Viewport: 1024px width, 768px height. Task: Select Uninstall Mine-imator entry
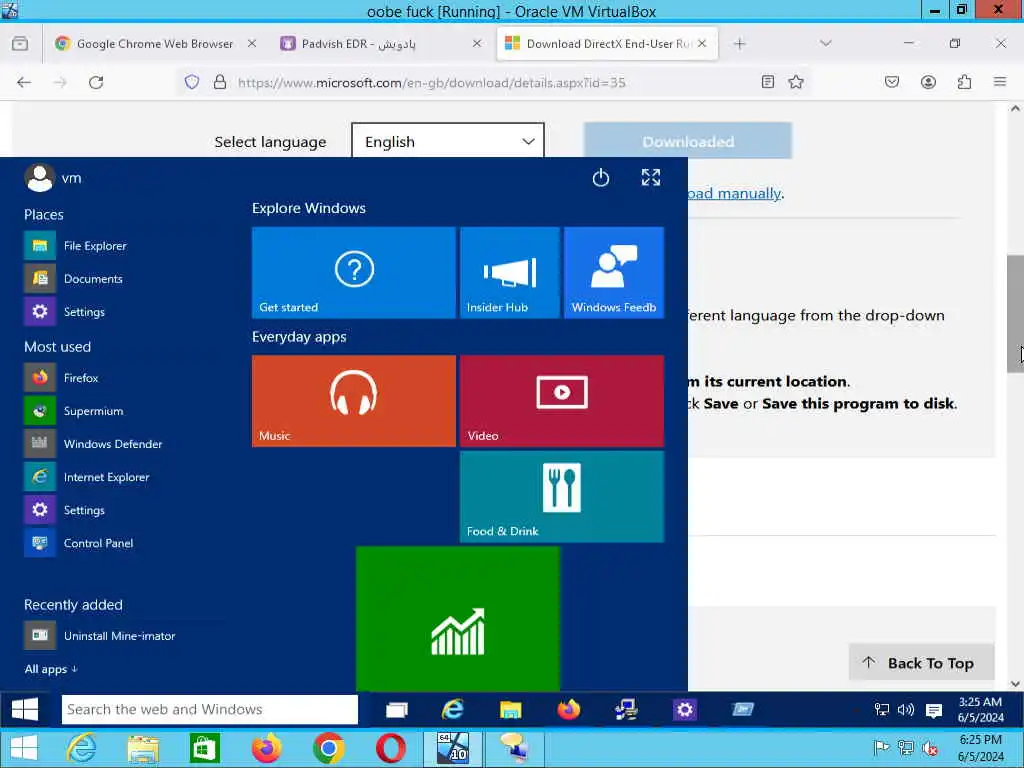[x=121, y=635]
